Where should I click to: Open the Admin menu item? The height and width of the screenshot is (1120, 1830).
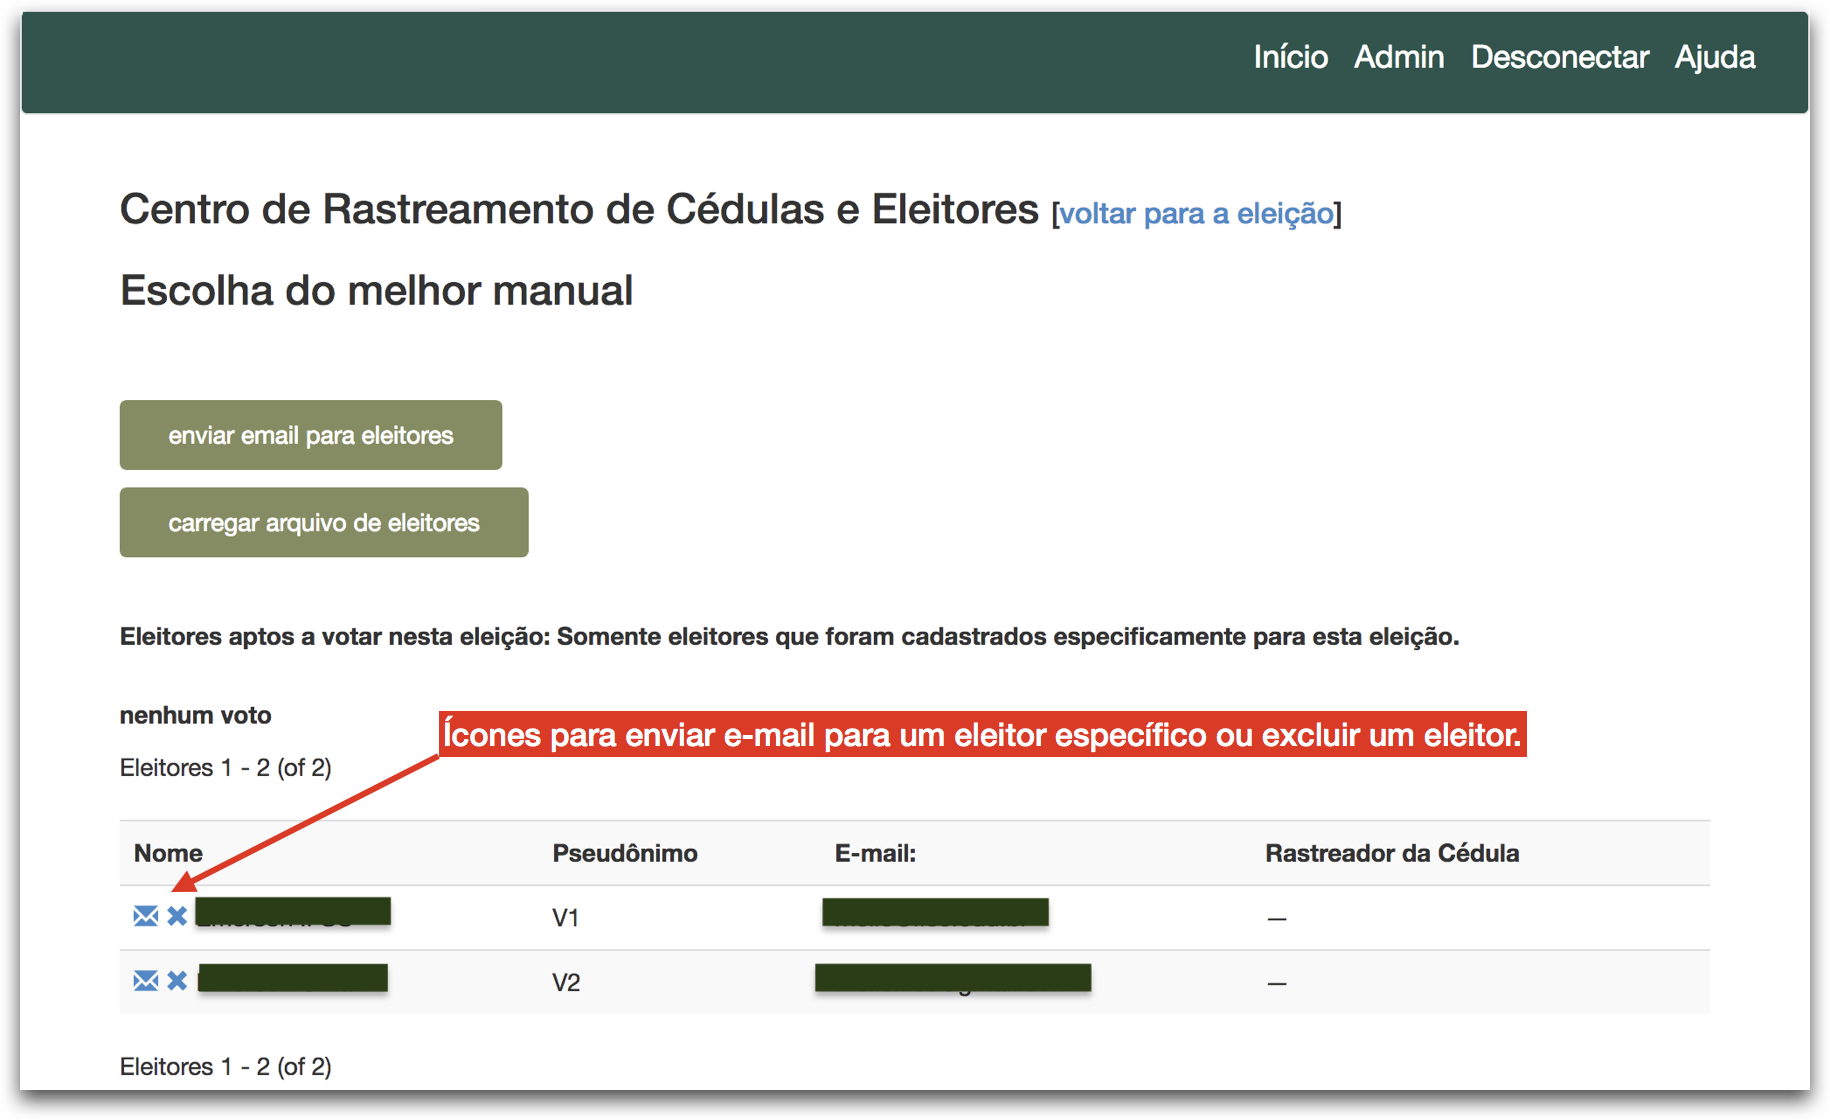1398,57
